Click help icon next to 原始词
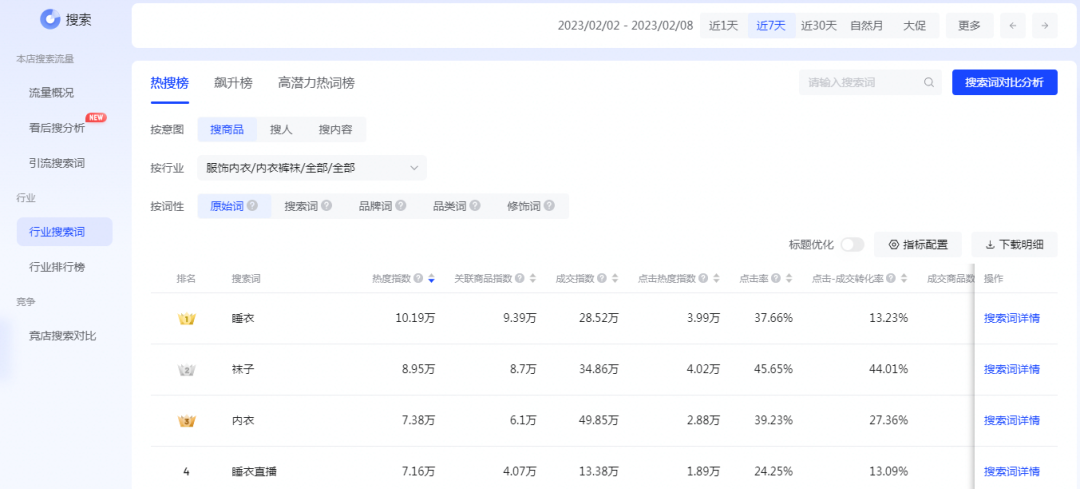The height and width of the screenshot is (489, 1080). [252, 206]
